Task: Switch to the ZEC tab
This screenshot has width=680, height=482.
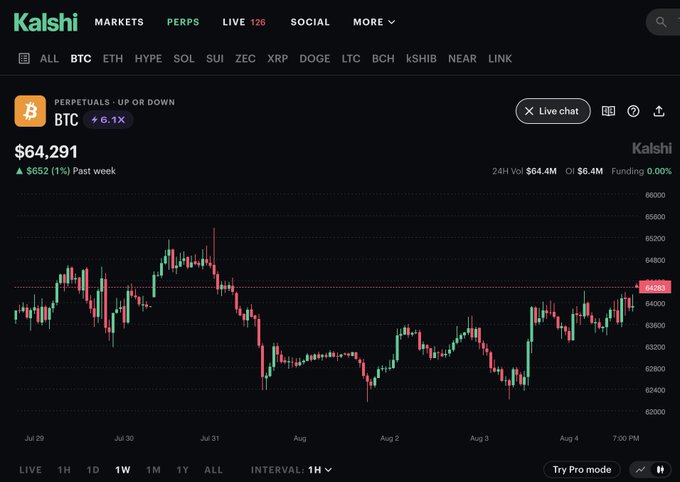Action: pyautogui.click(x=245, y=59)
